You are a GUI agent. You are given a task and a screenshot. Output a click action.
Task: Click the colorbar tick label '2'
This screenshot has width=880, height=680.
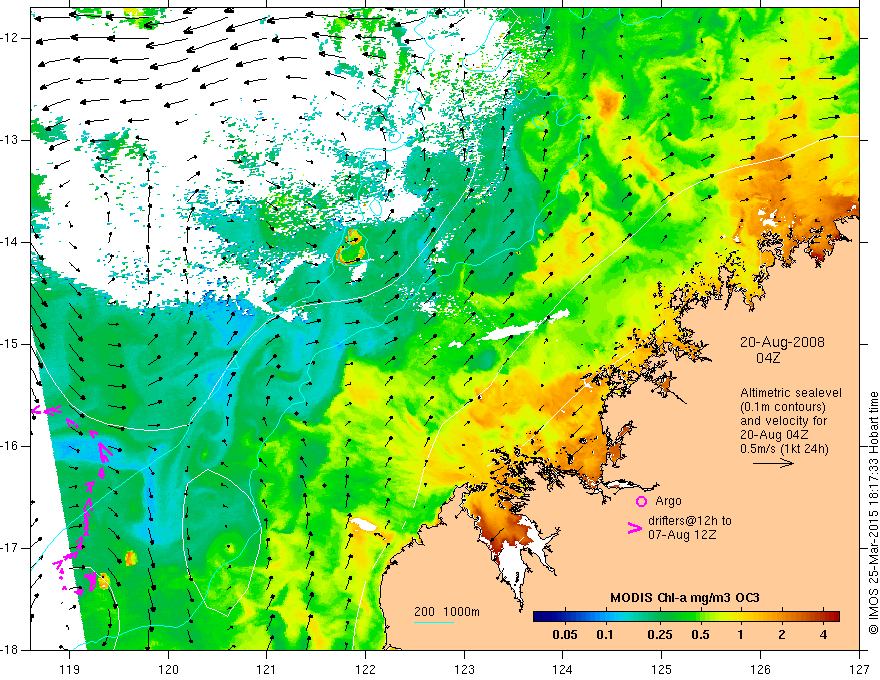click(782, 635)
